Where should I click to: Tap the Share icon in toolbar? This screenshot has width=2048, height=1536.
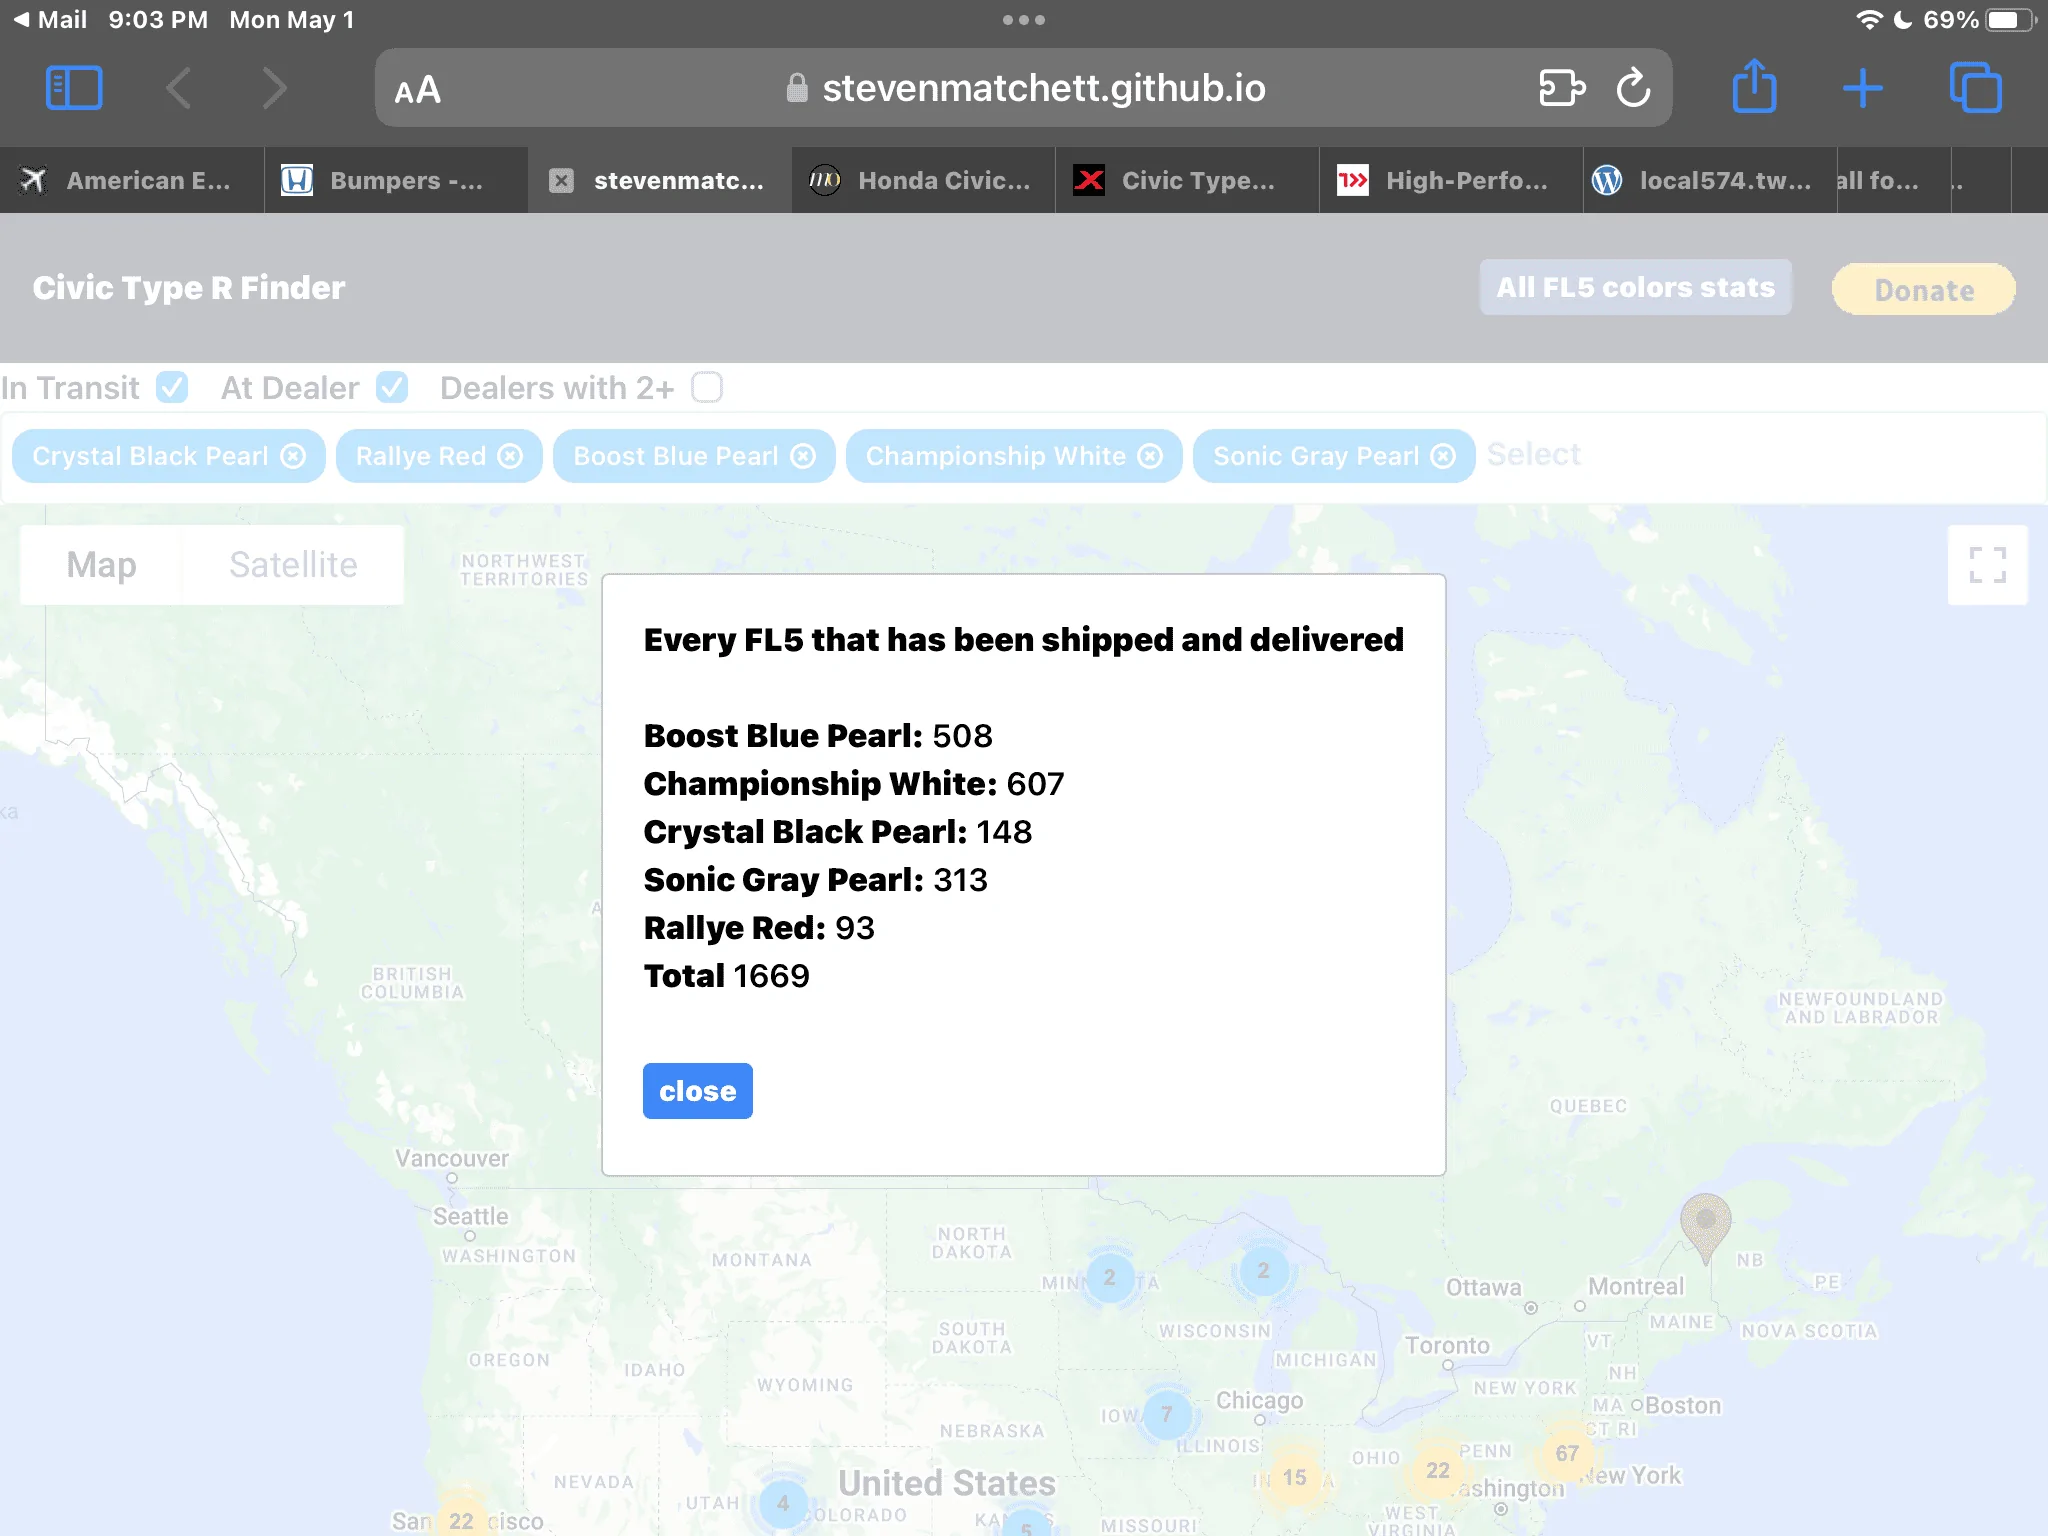1754,86
